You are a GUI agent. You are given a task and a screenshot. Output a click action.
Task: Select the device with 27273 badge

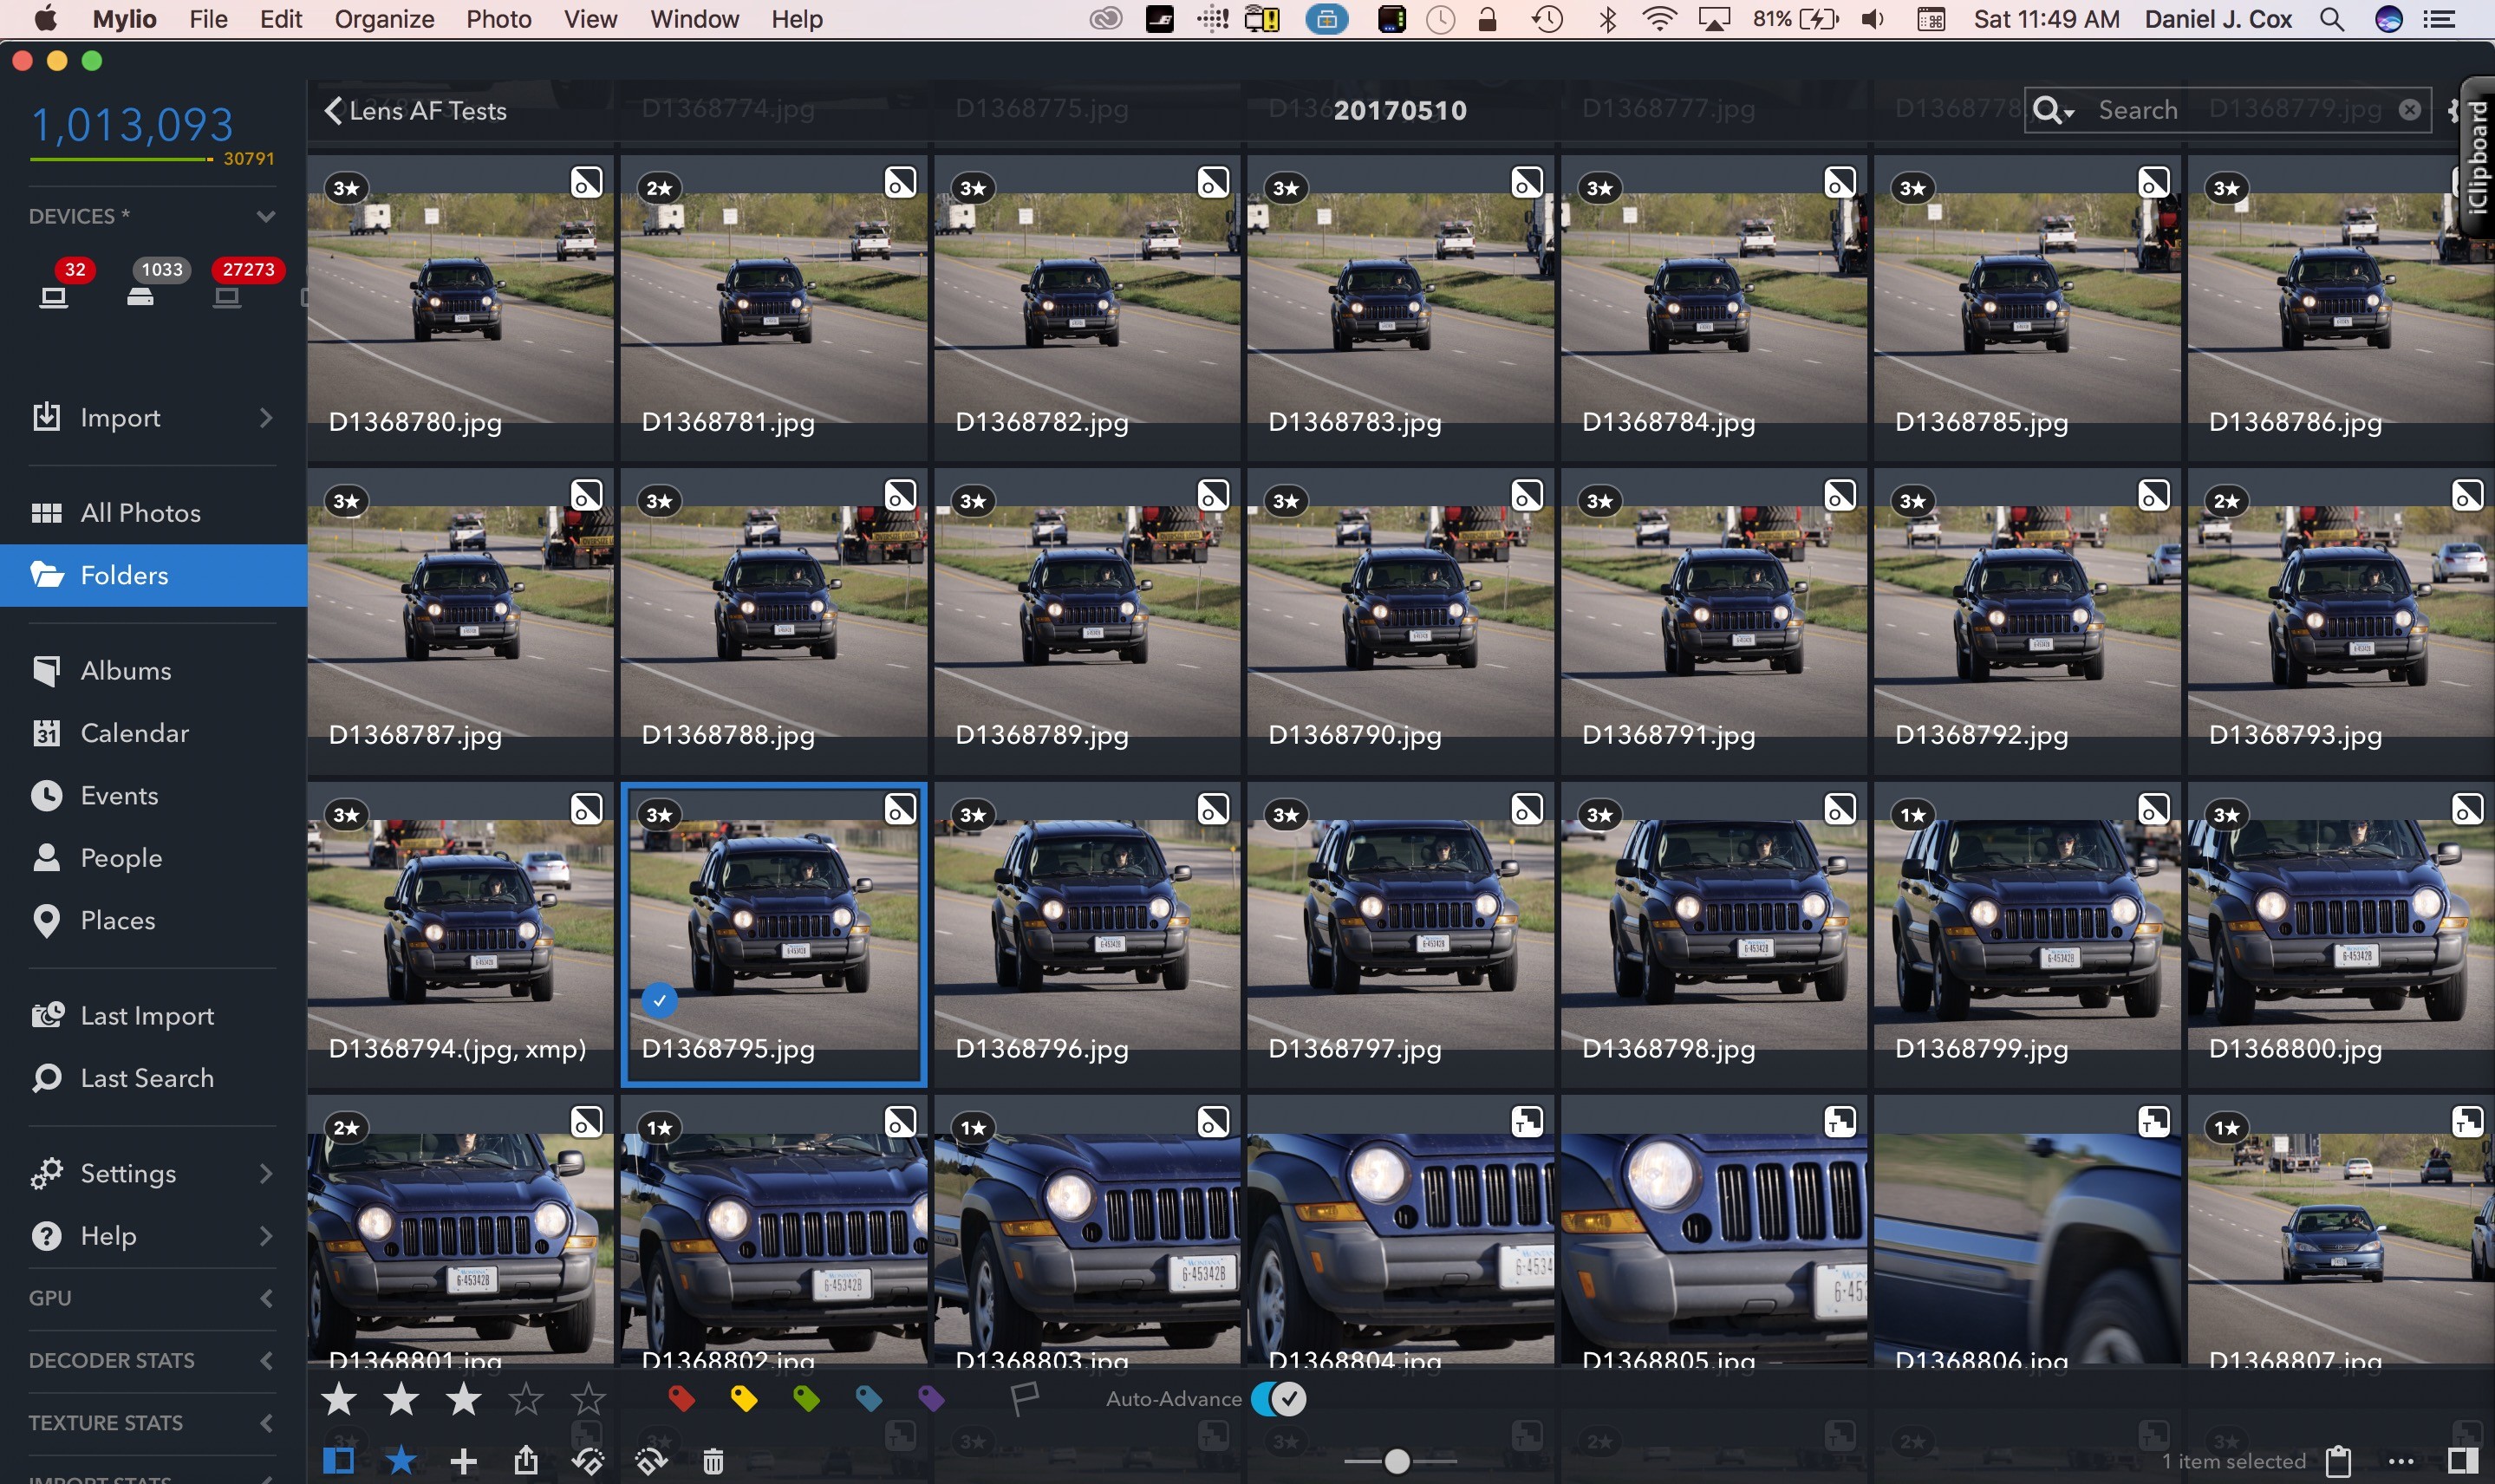[227, 297]
